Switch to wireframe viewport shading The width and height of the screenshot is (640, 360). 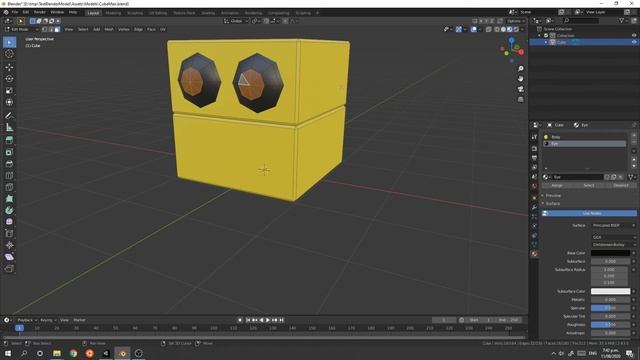[x=497, y=29]
